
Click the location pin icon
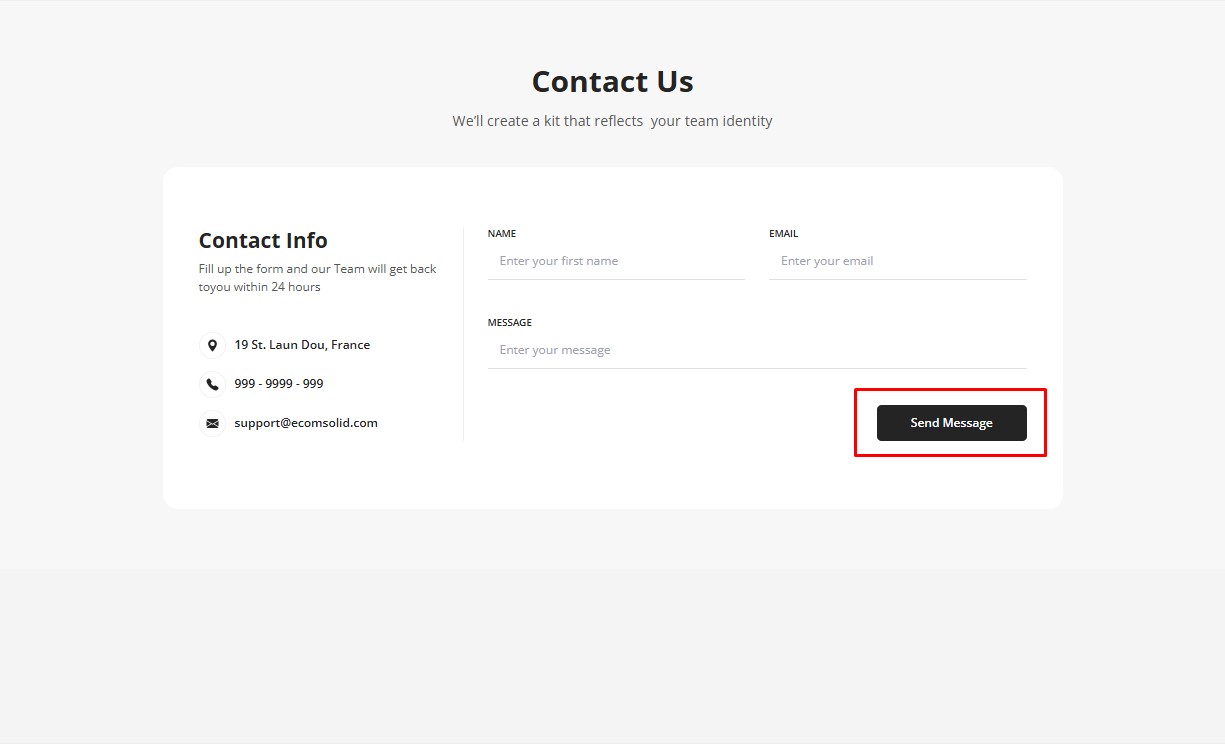[212, 345]
